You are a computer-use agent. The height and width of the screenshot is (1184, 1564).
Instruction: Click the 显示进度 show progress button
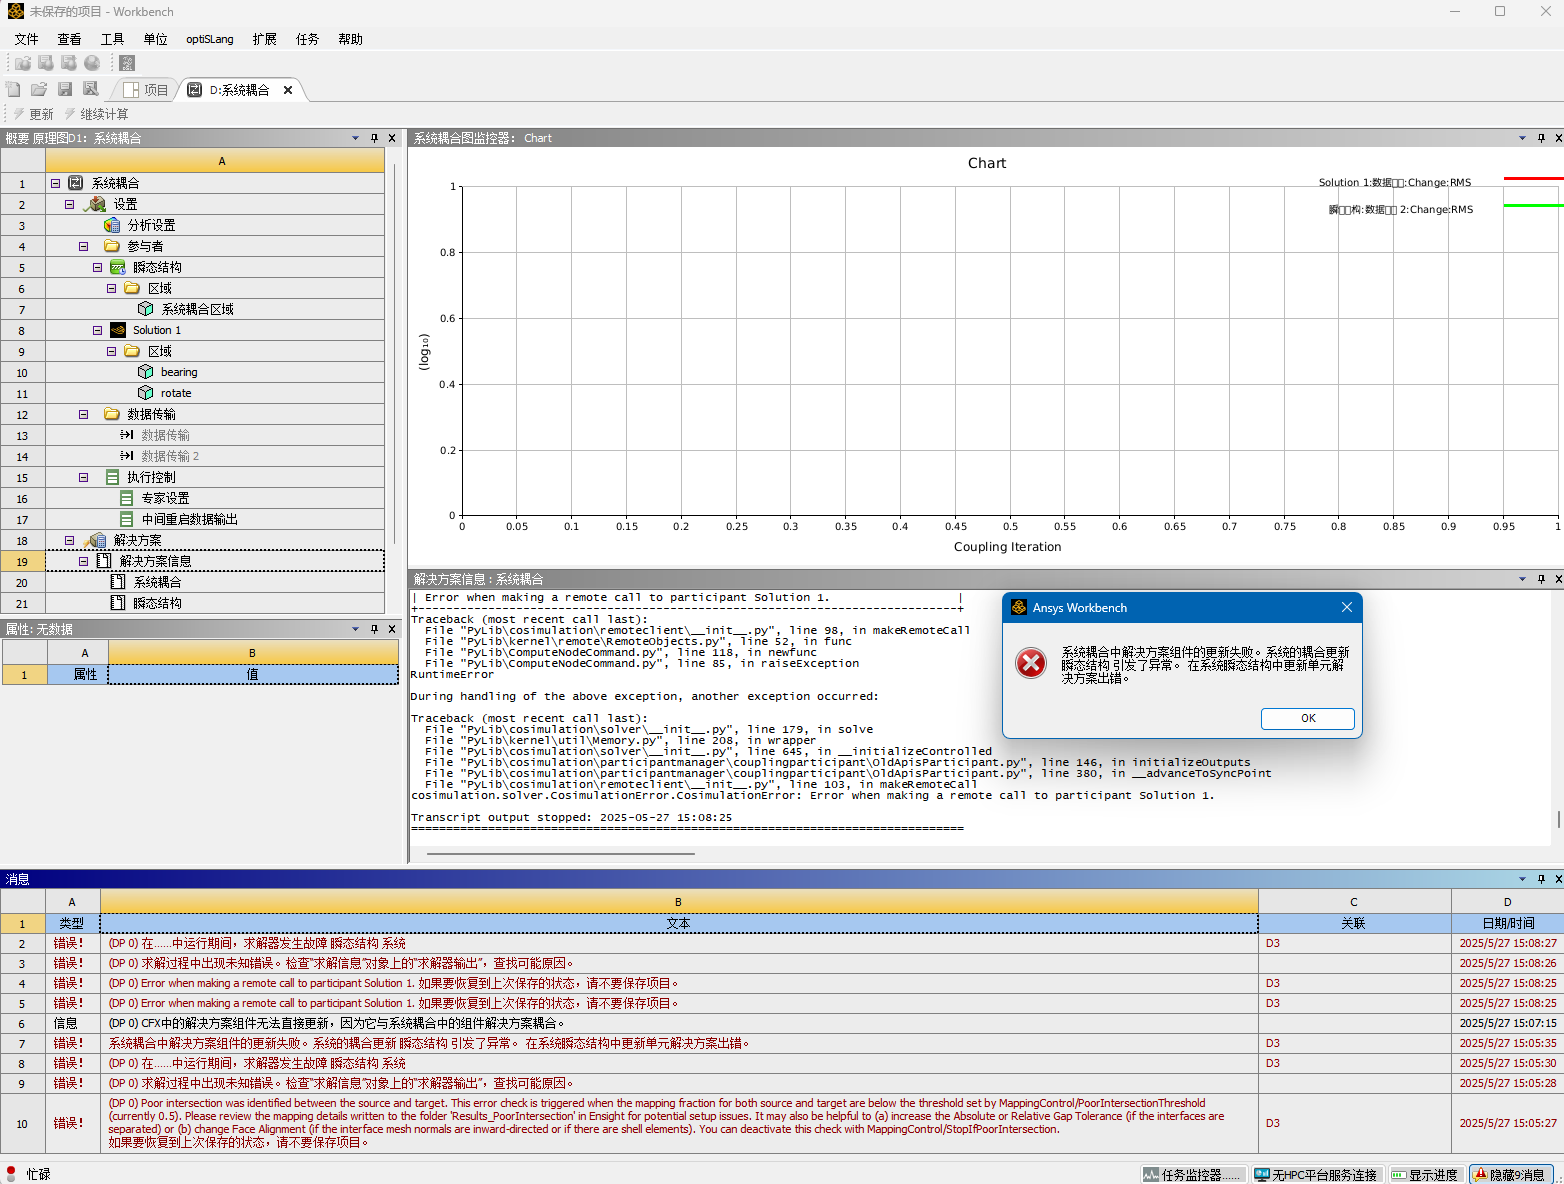tap(1425, 1174)
